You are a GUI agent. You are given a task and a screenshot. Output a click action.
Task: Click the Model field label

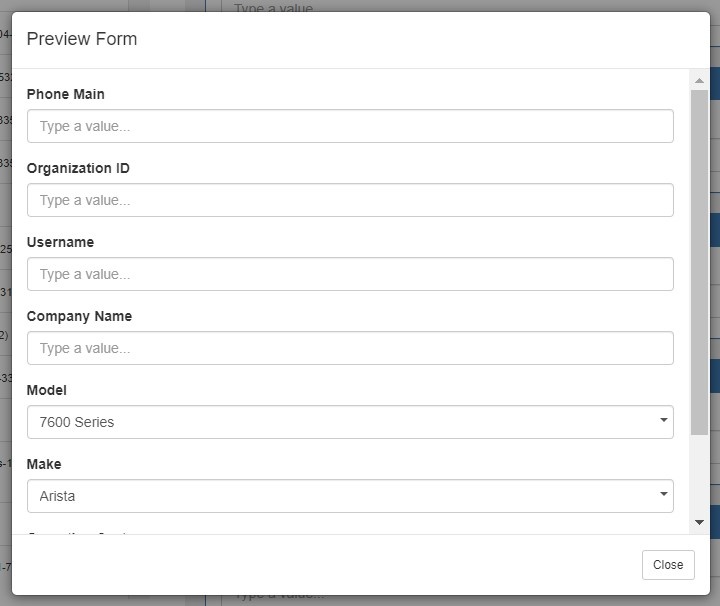(x=47, y=390)
